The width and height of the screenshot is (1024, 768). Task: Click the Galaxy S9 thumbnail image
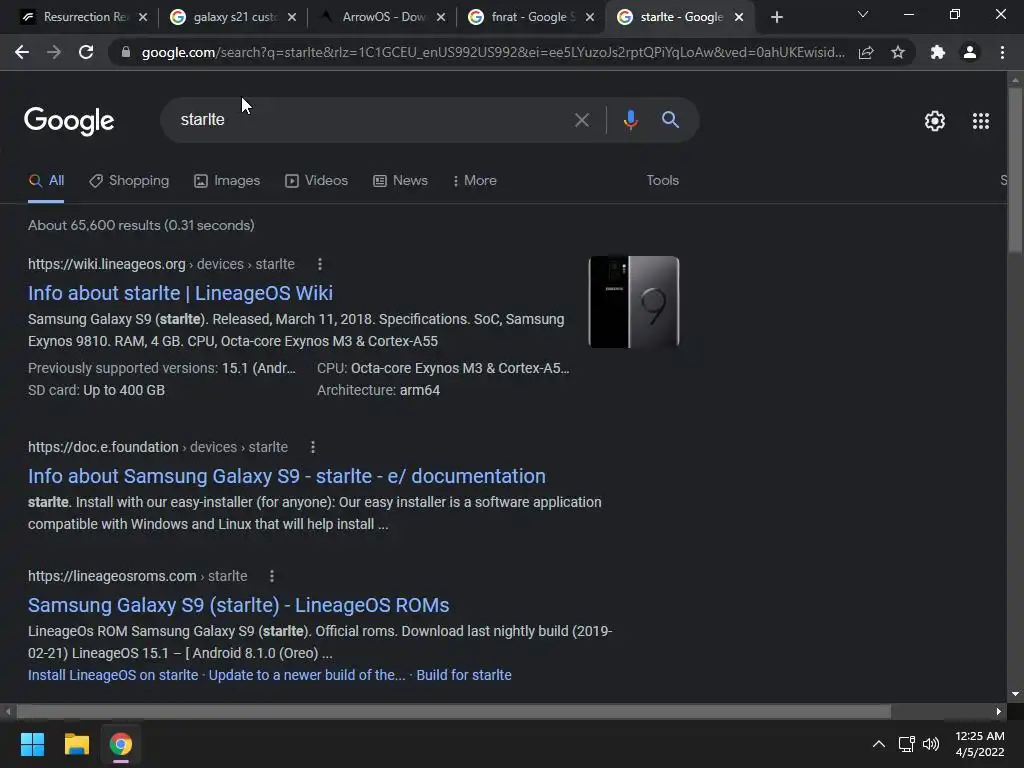(x=633, y=302)
